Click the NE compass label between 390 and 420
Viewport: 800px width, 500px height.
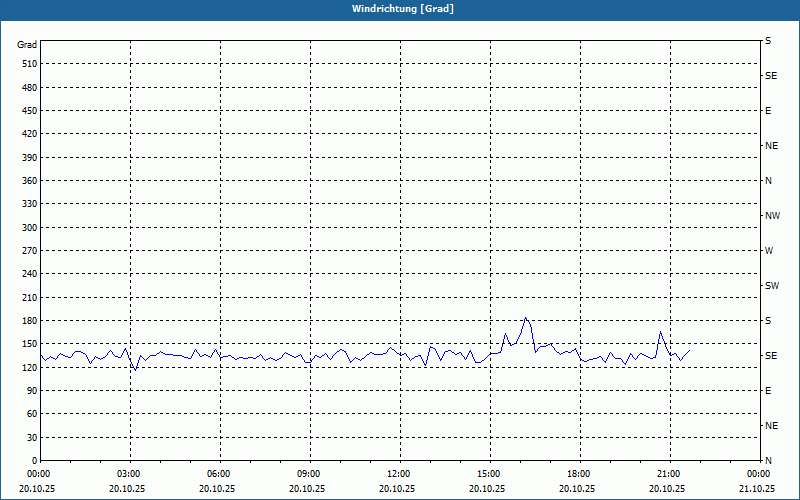[x=771, y=146]
